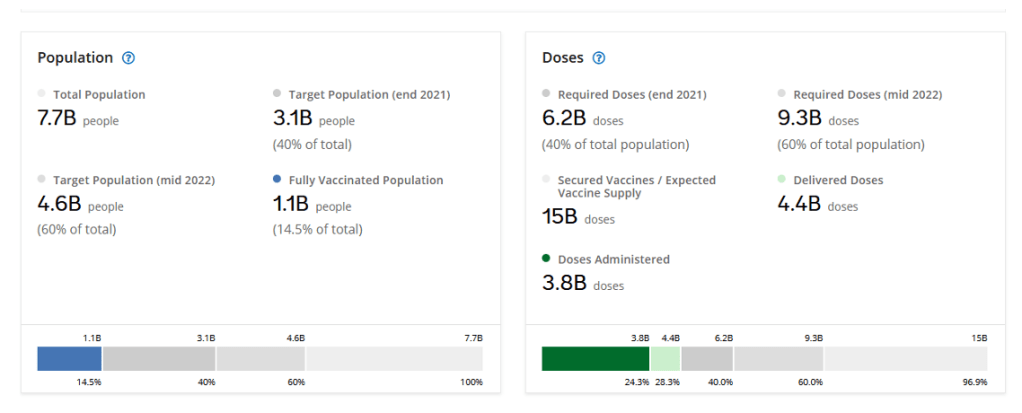Click the Target Population (mid 2022) label
This screenshot has width=1022, height=413.
134,180
